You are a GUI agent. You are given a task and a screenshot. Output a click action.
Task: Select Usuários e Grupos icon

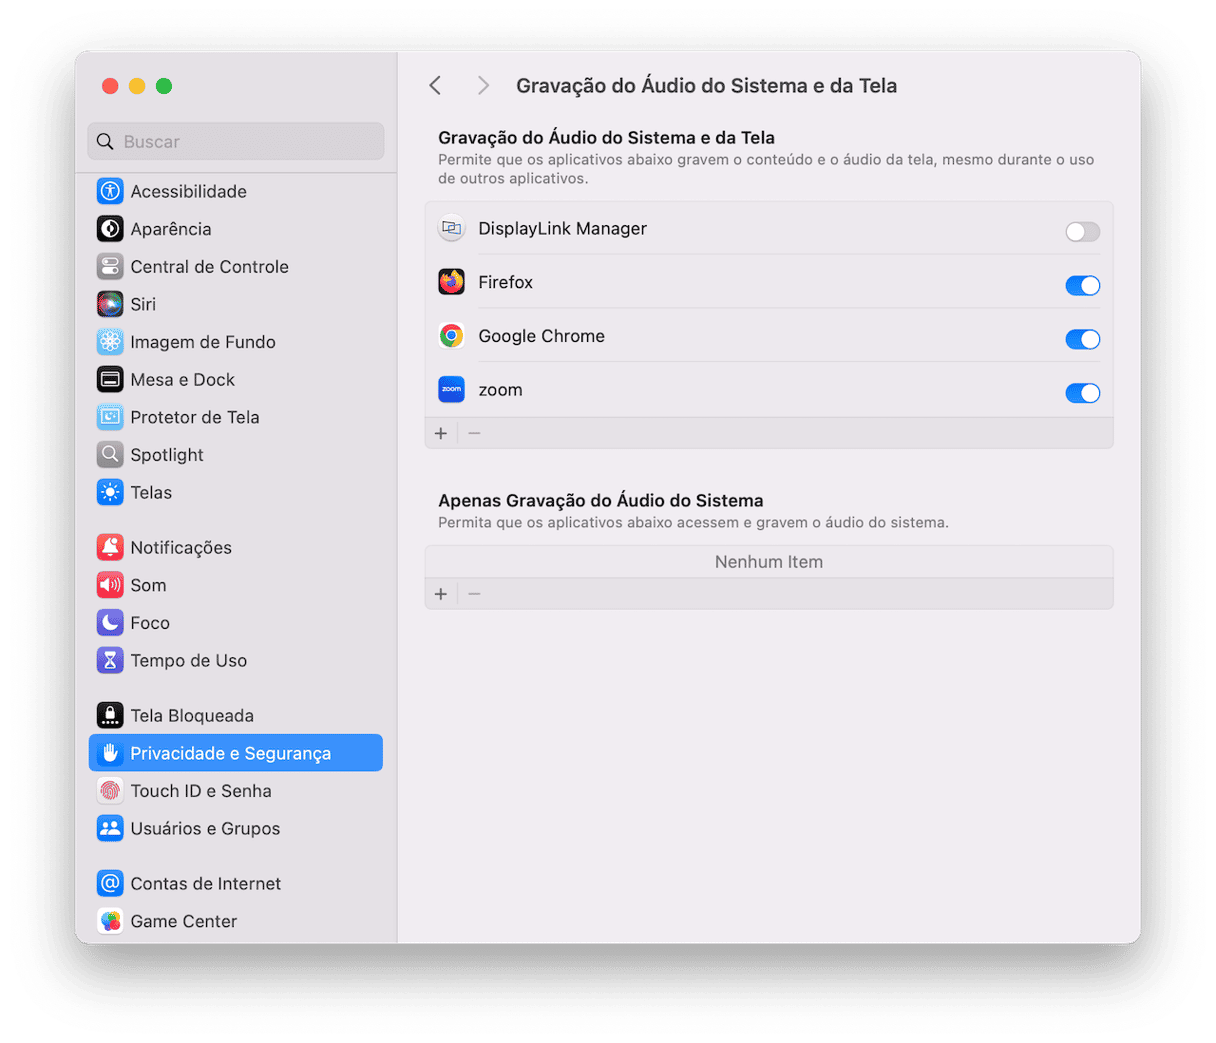110,829
